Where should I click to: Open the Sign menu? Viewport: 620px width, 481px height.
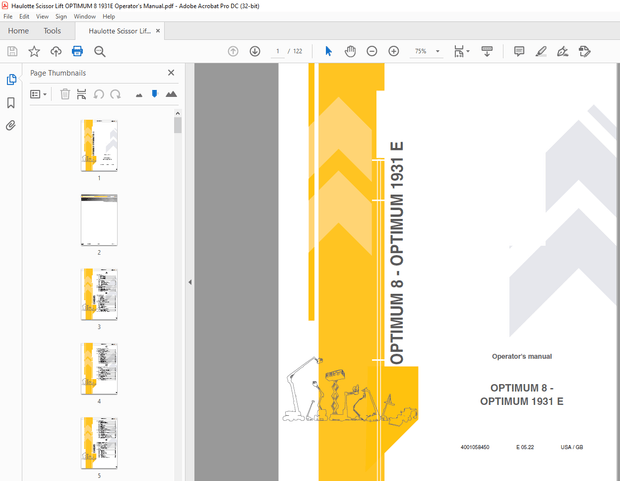click(61, 17)
